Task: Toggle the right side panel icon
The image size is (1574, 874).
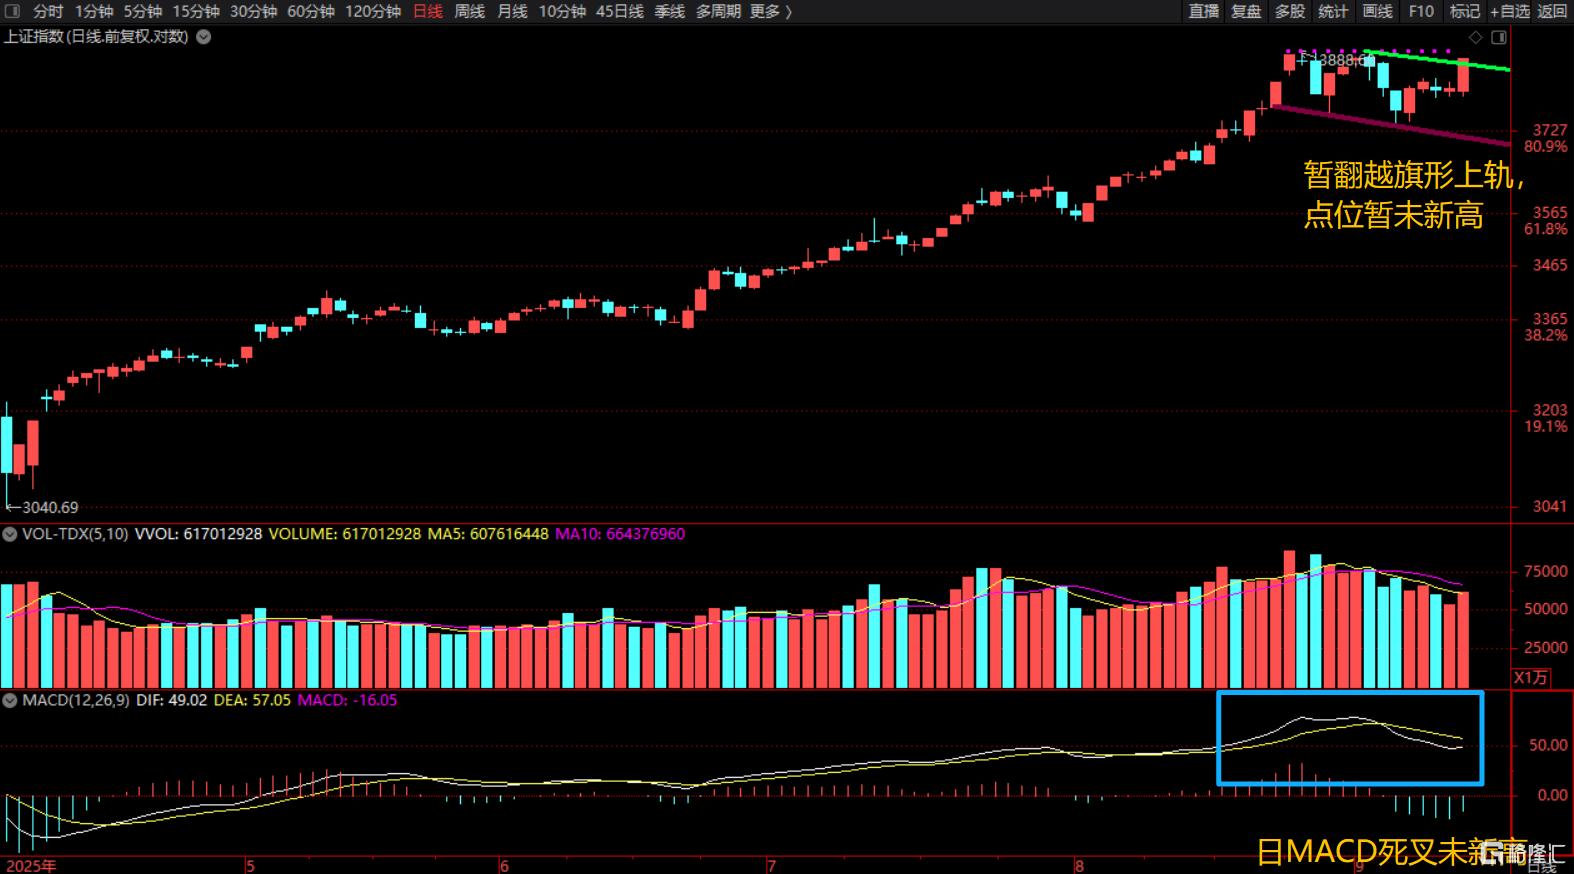Action: click(1498, 37)
